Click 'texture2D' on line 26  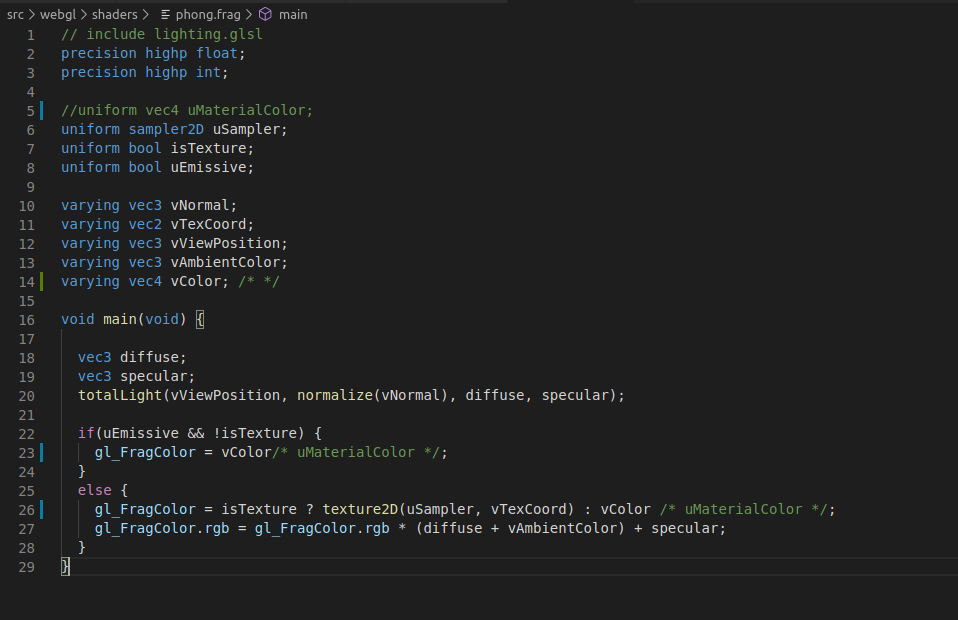(x=360, y=509)
